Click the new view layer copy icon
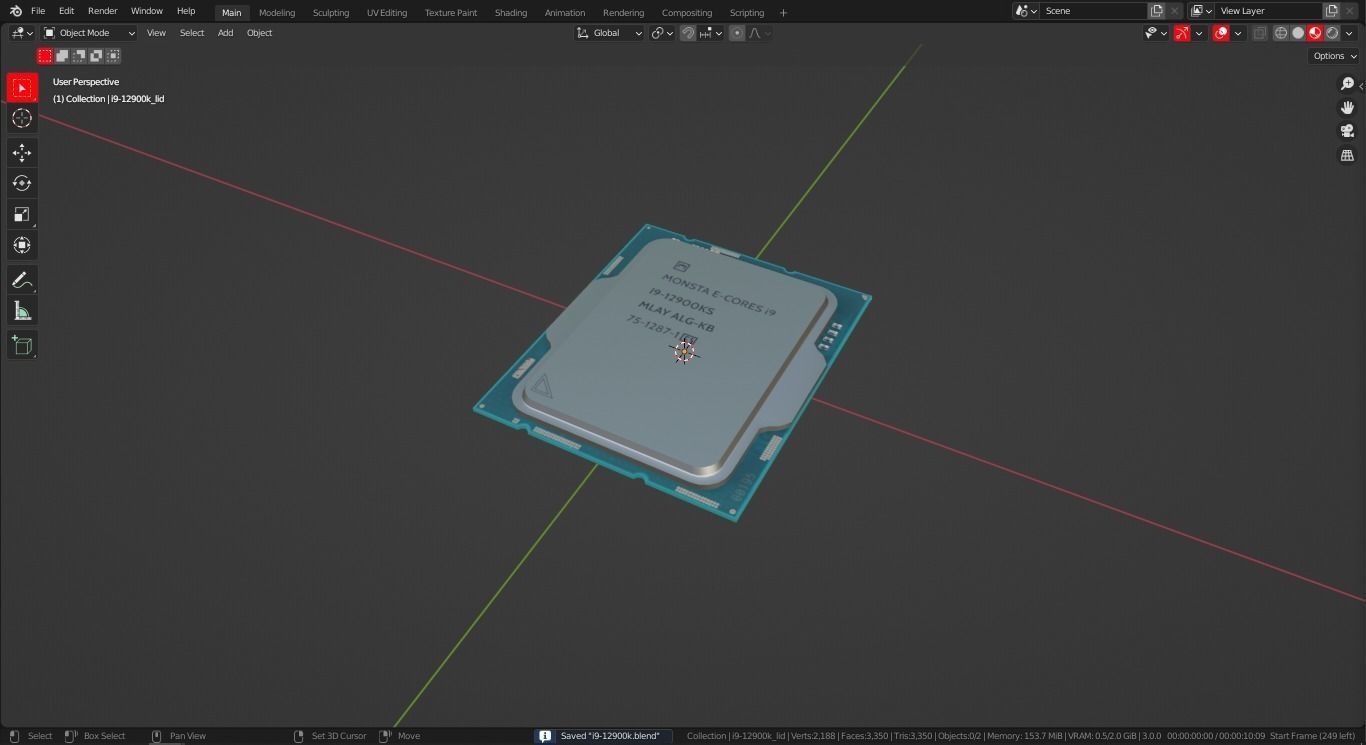The width and height of the screenshot is (1366, 745). pyautogui.click(x=1331, y=11)
